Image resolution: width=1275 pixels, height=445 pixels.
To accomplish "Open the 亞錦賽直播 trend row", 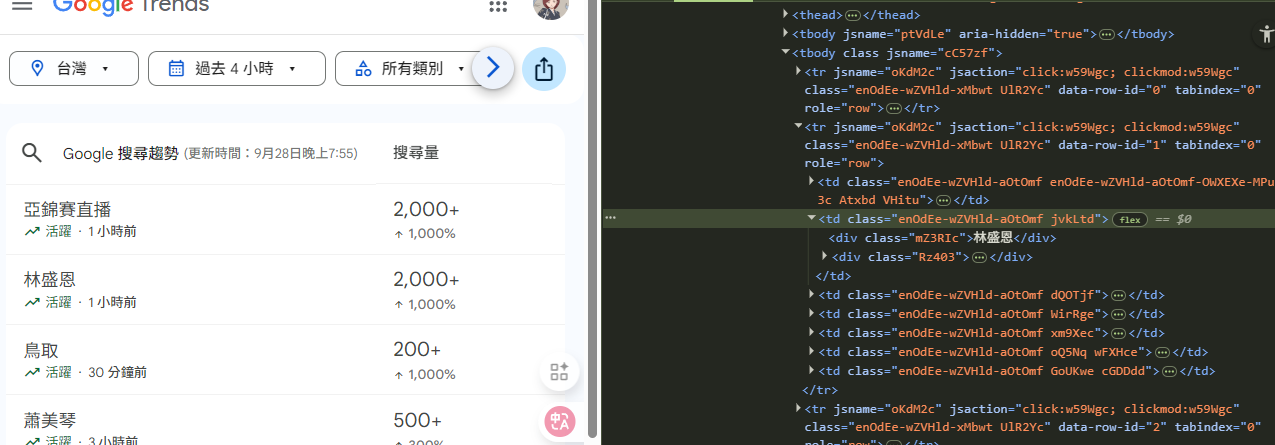I will pos(285,219).
